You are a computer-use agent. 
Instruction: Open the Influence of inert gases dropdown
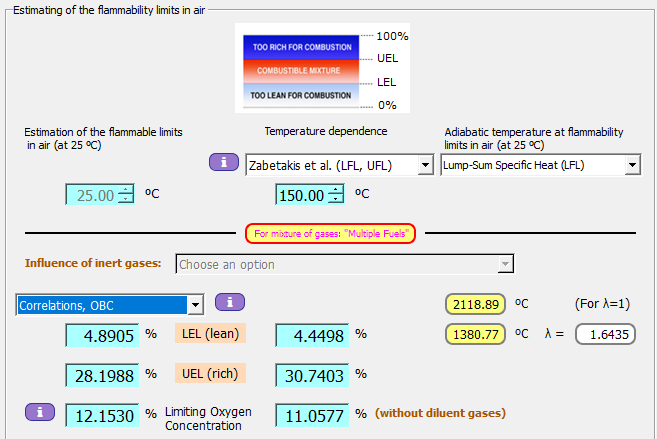pyautogui.click(x=505, y=264)
